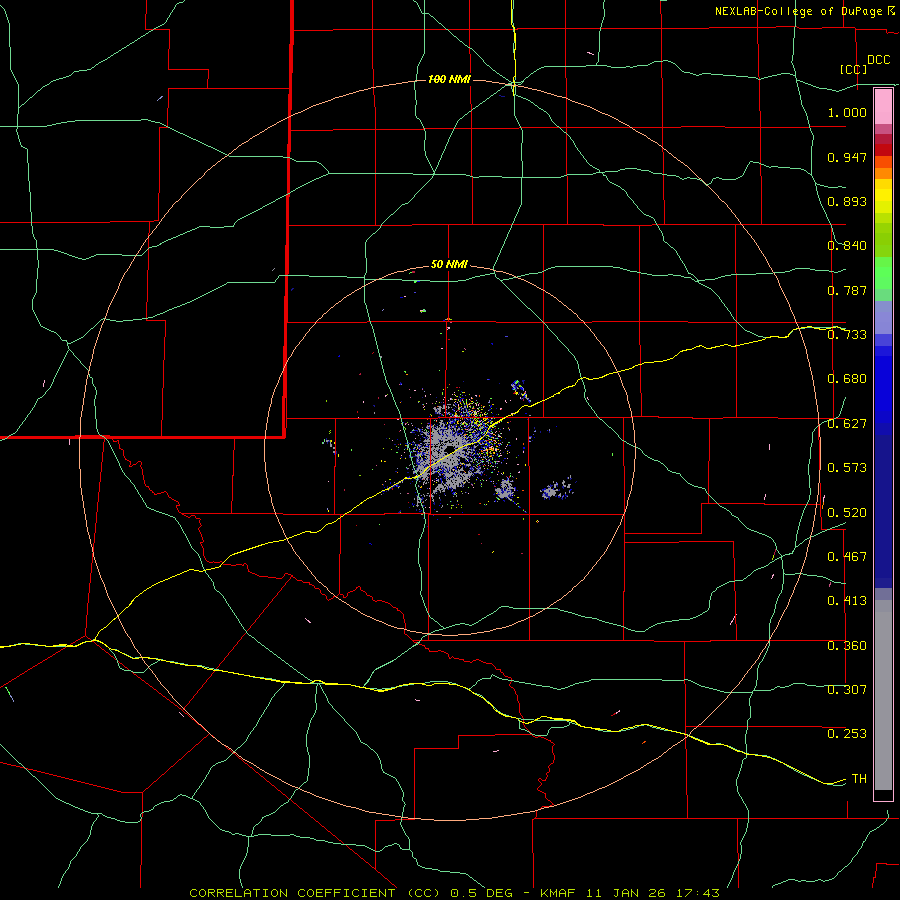
Task: Select the 0.360 legend value
Action: [847, 646]
